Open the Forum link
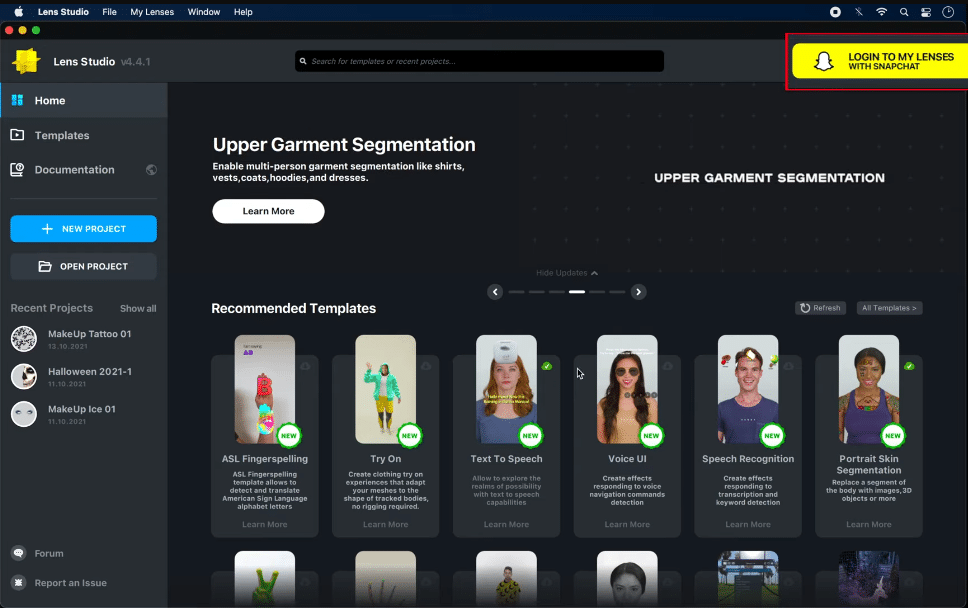The height and width of the screenshot is (610, 968). 49,553
